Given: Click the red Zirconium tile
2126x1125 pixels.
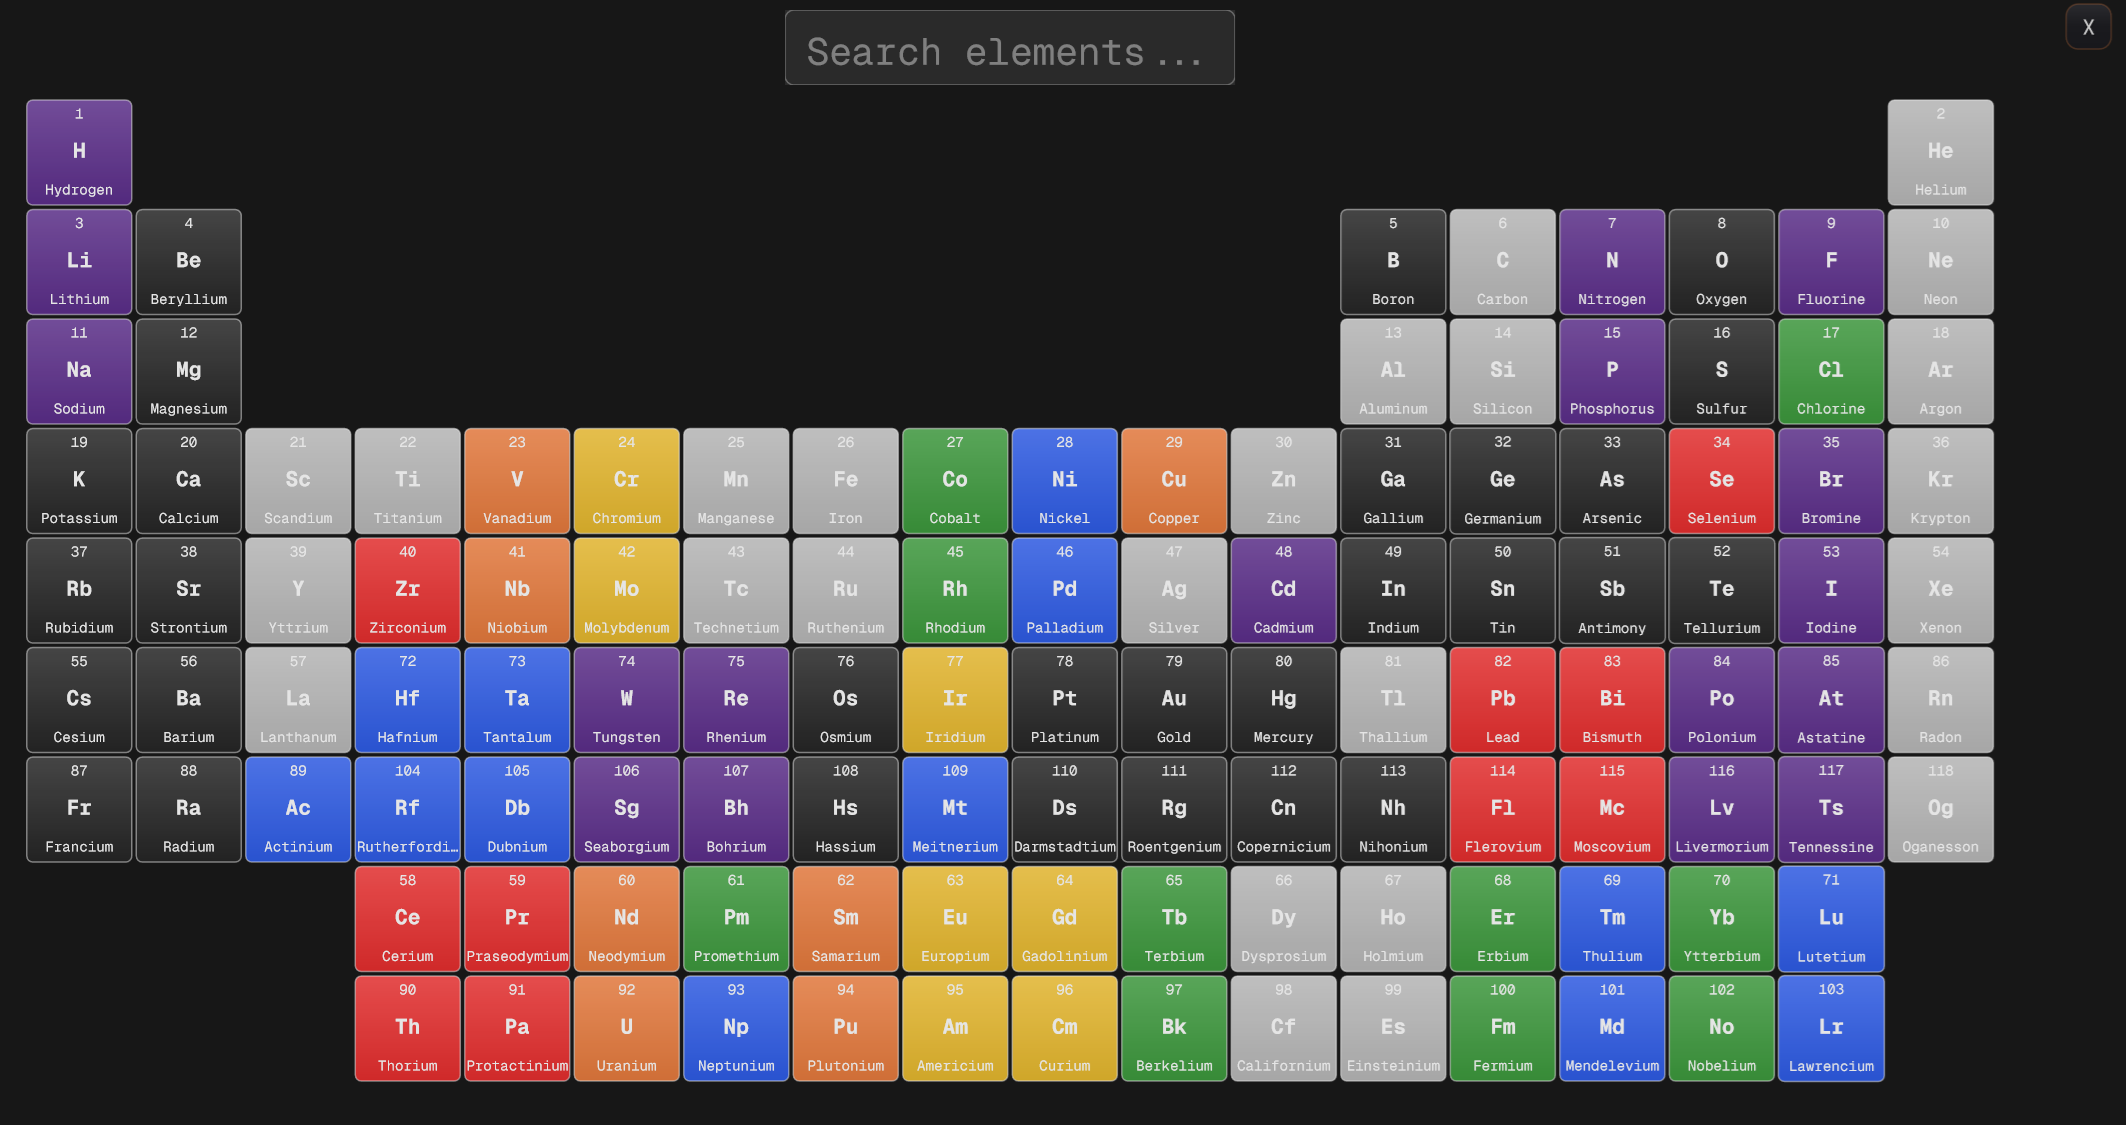Looking at the screenshot, I should 408,590.
